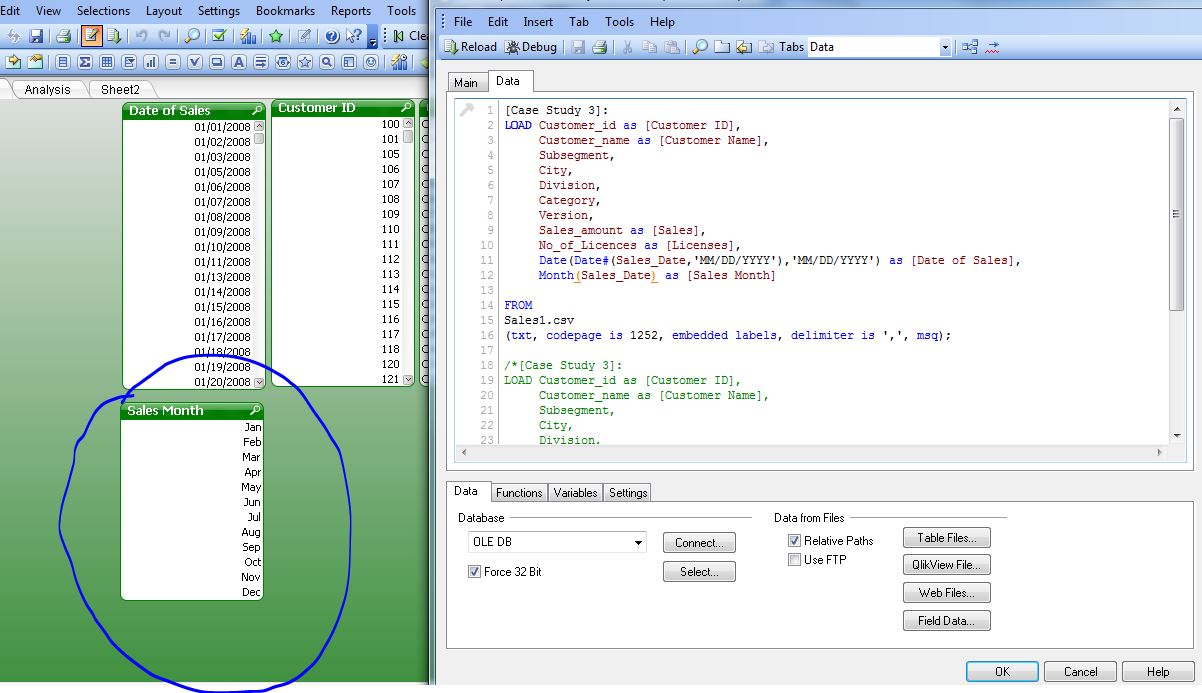Expand the main toolbar options arrow
This screenshot has height=693, width=1202.
(x=372, y=38)
